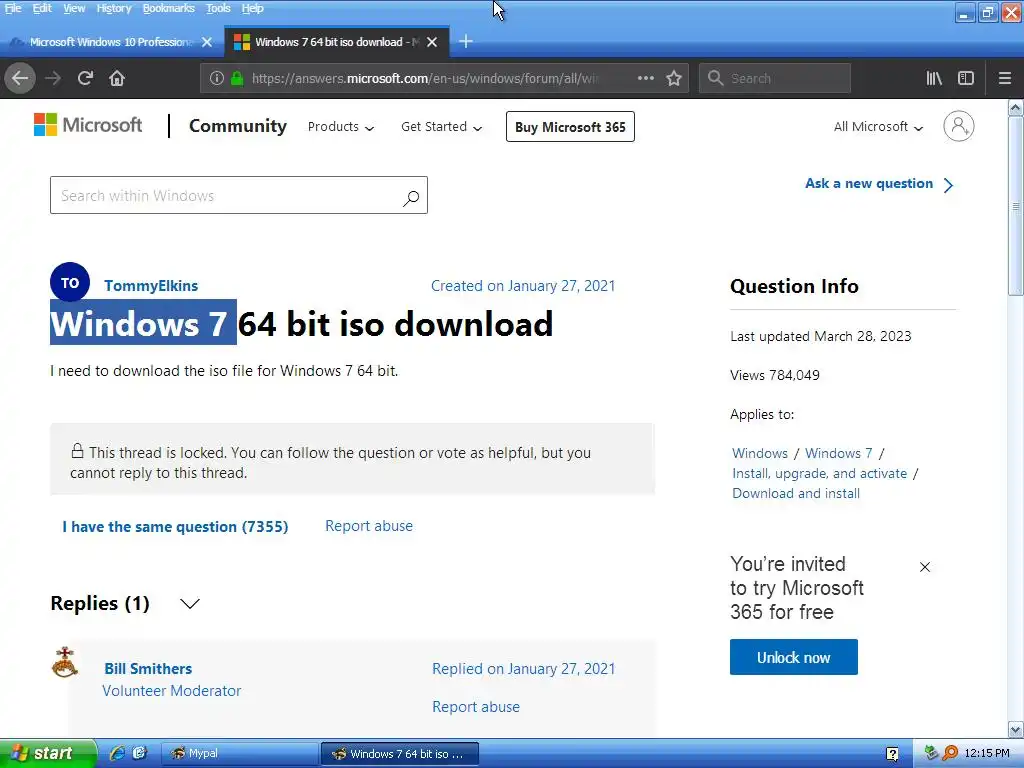
Task: Open Internet Explorer from quick launch
Action: click(117, 753)
